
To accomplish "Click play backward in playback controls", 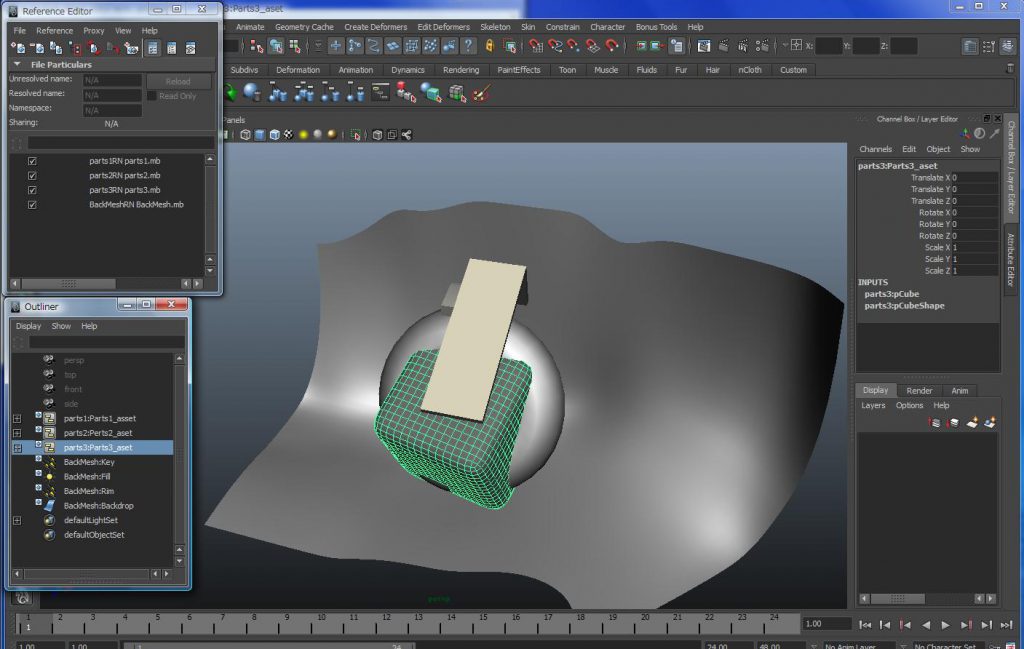I will pos(926,625).
